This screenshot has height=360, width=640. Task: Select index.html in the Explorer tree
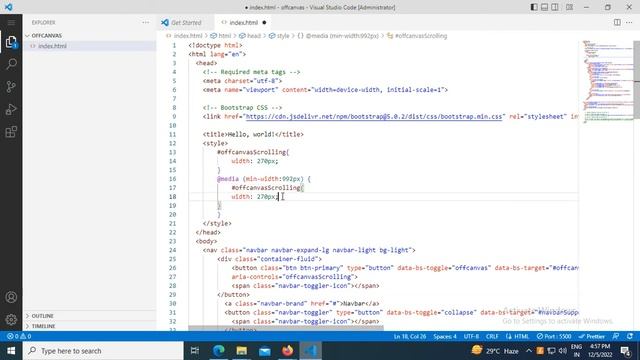90,46
